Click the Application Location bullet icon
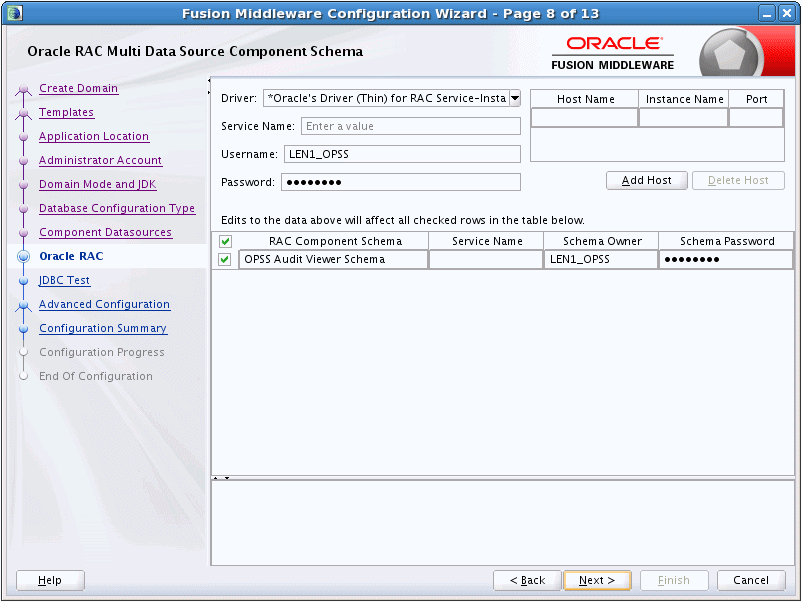The image size is (802, 602). (24, 137)
